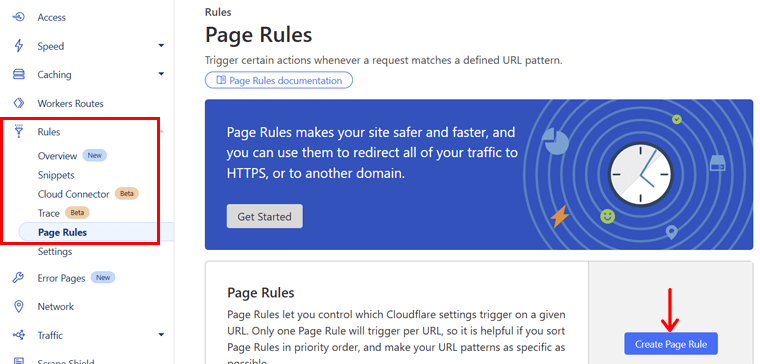Go to Workers Routes
Image resolution: width=760 pixels, height=364 pixels.
(70, 103)
